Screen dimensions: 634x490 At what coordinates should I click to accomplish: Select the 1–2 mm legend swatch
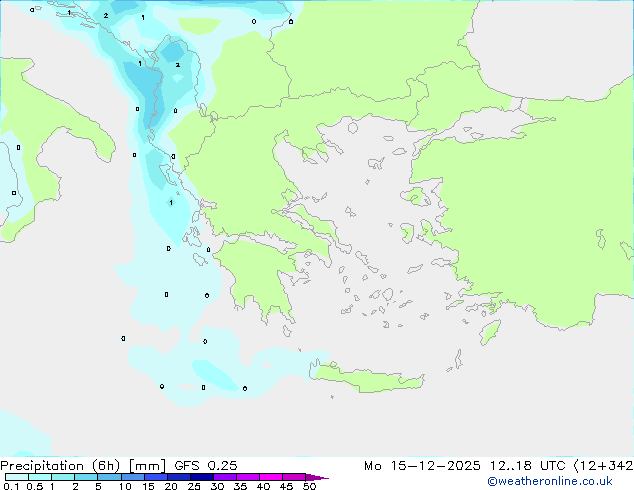tap(63, 477)
